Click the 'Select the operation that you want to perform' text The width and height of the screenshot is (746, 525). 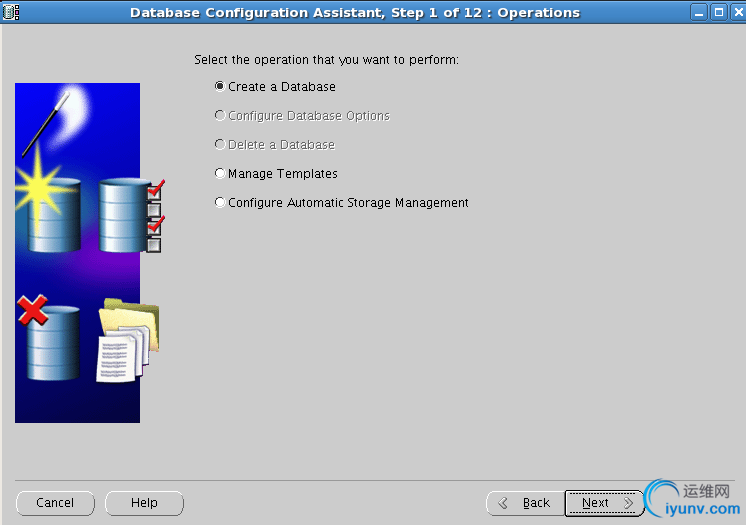326,60
